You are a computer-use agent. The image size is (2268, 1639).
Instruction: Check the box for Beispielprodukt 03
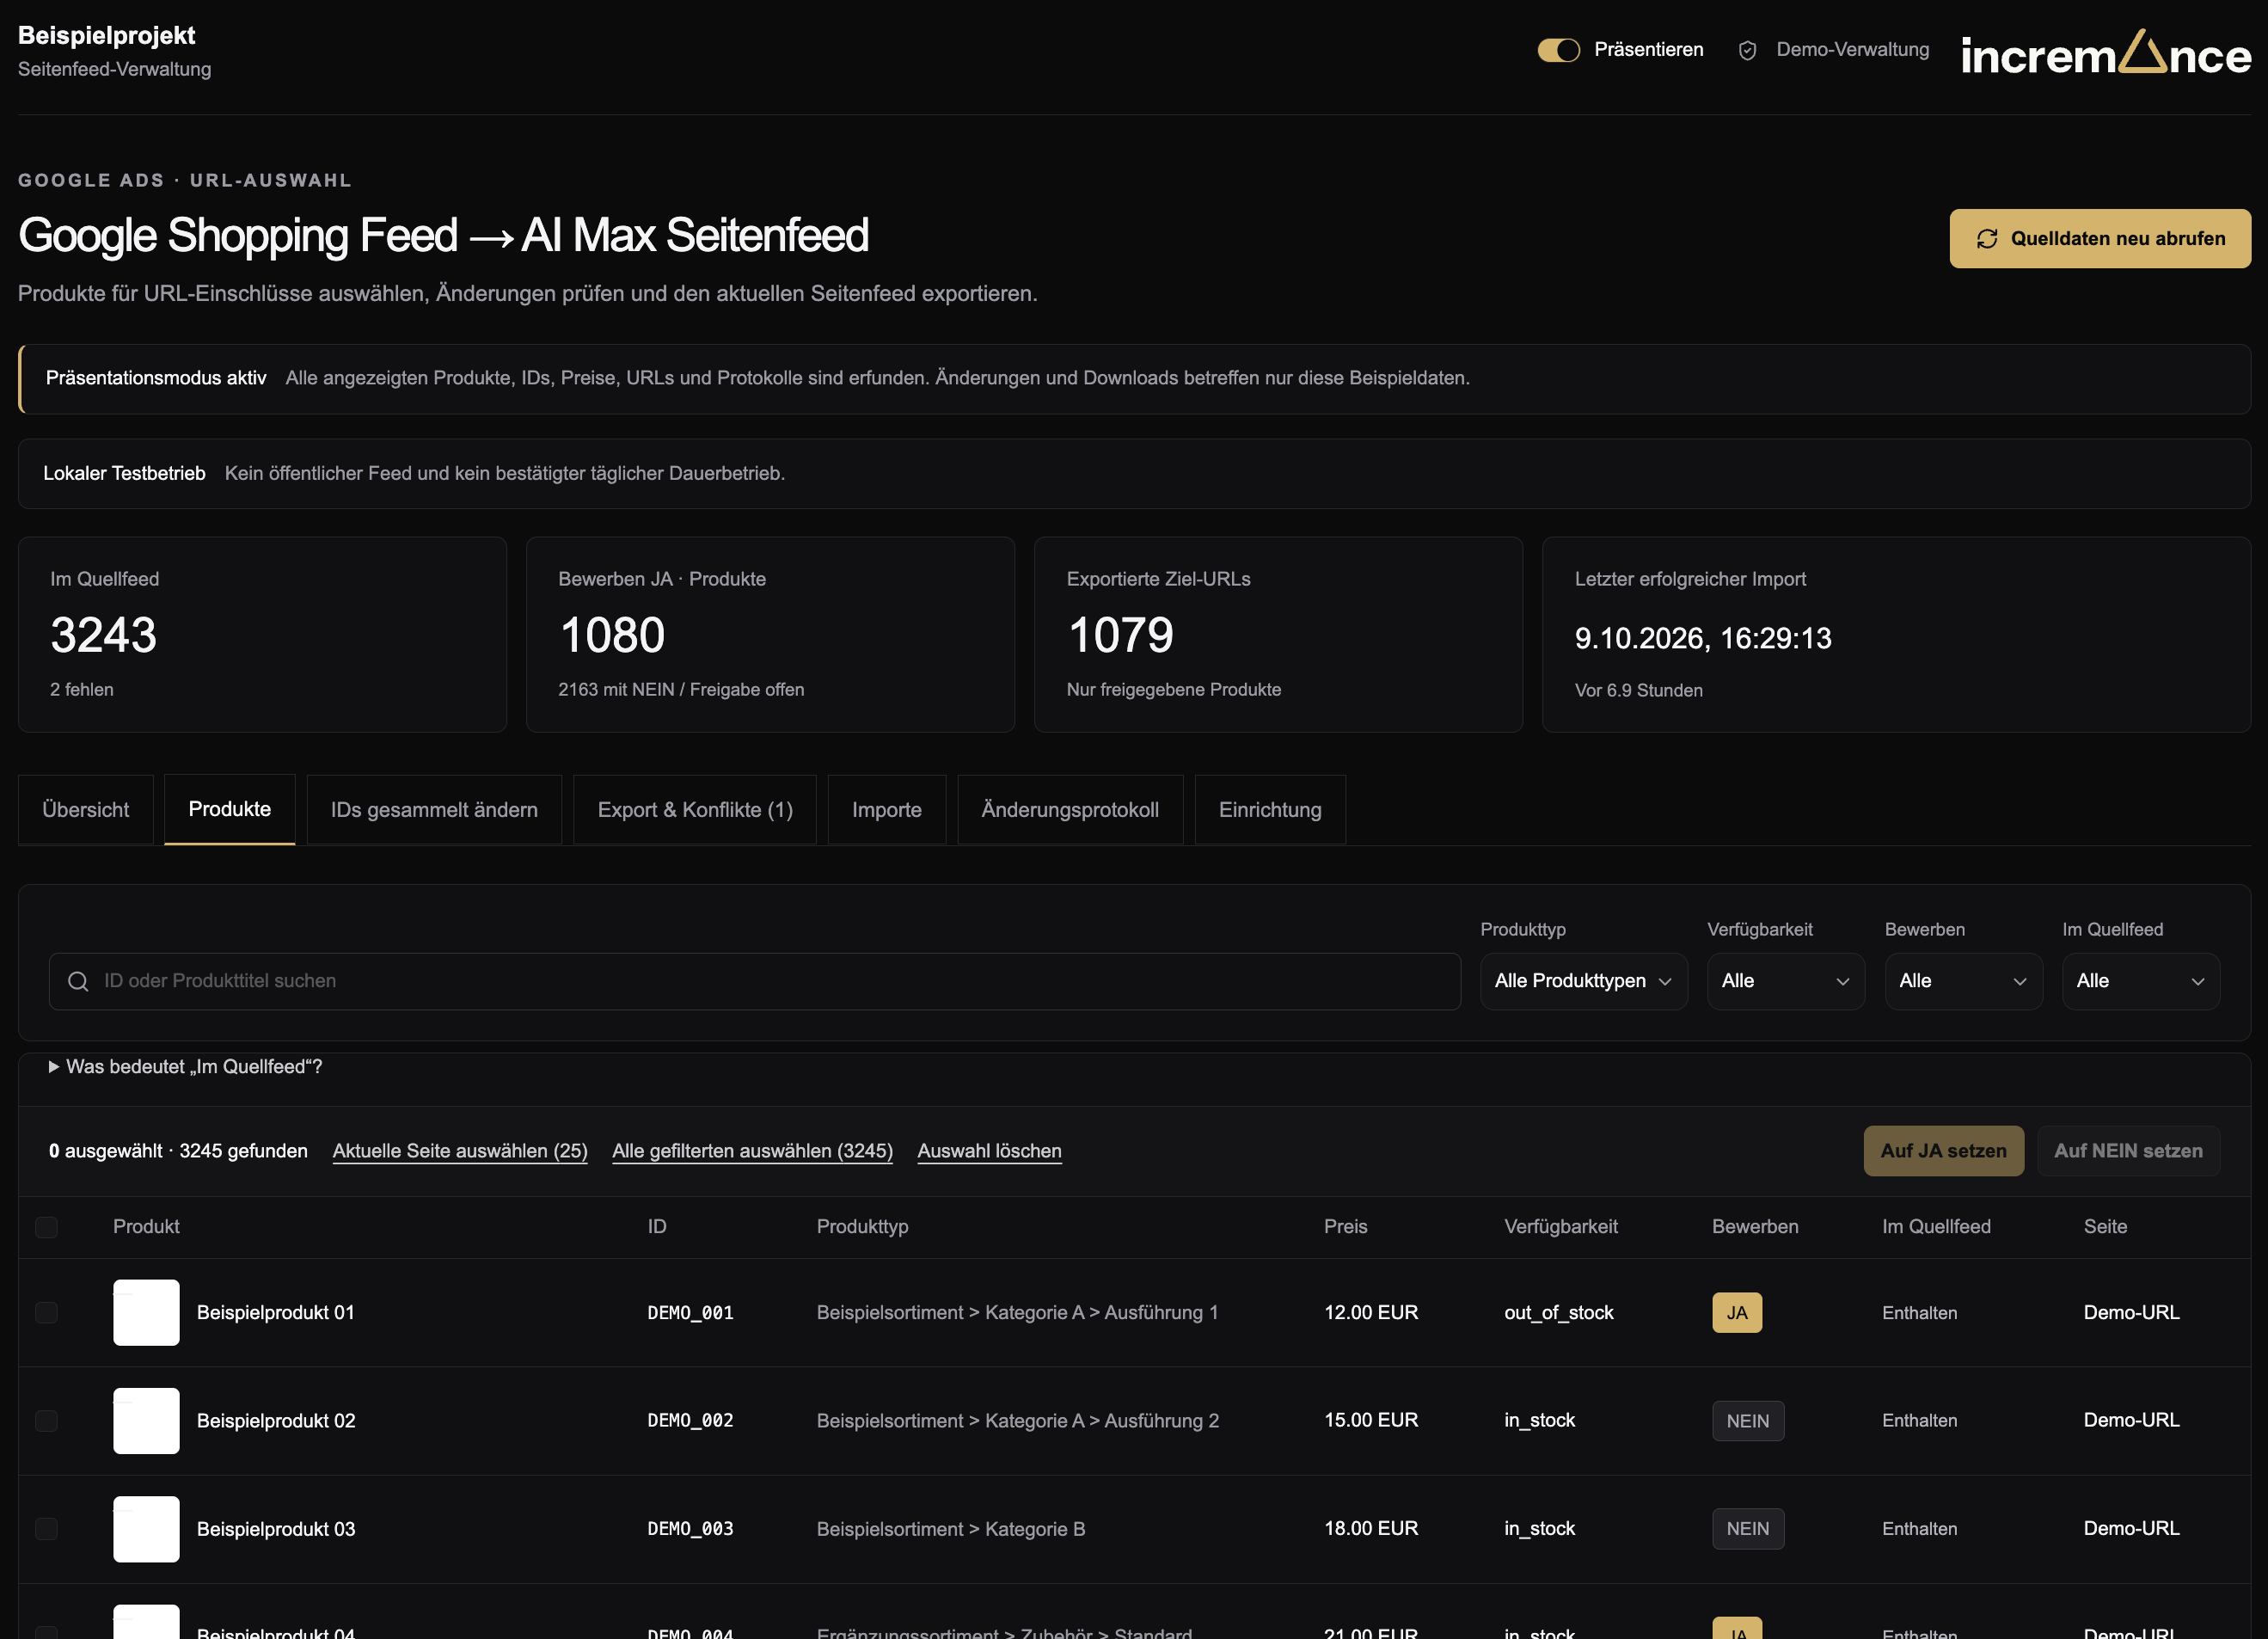pyautogui.click(x=46, y=1528)
